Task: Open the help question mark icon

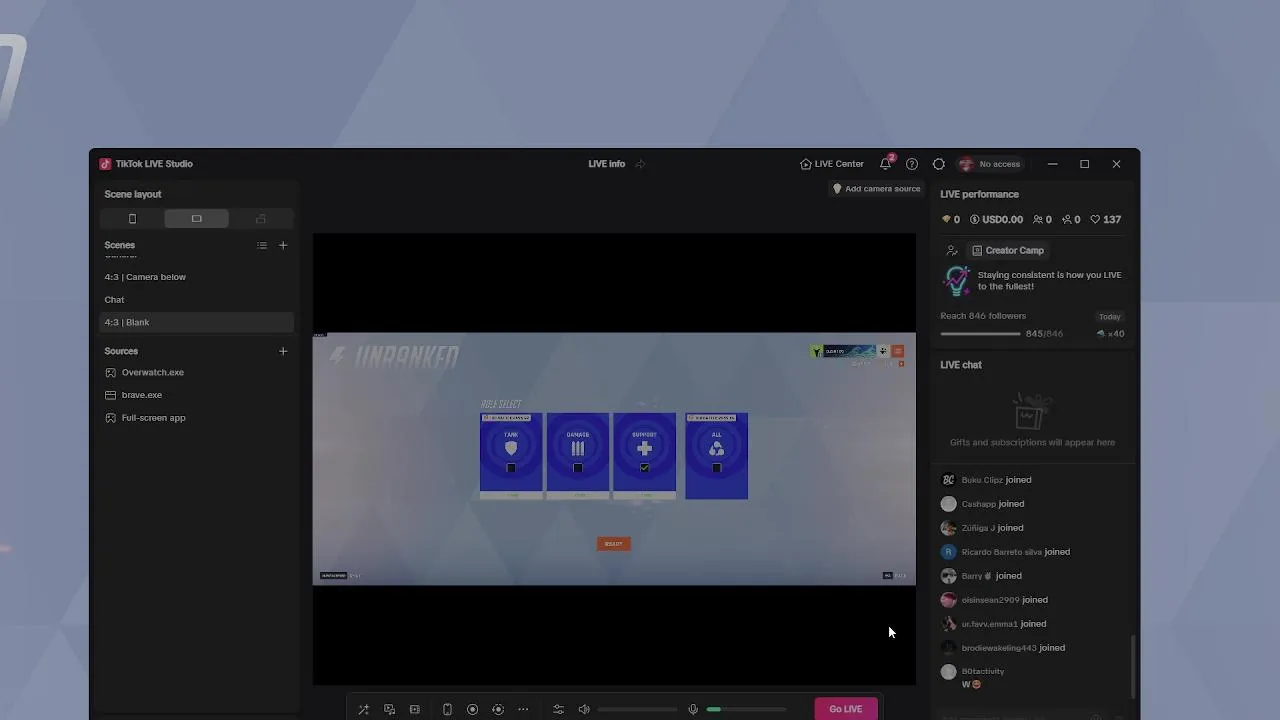Action: pos(912,164)
